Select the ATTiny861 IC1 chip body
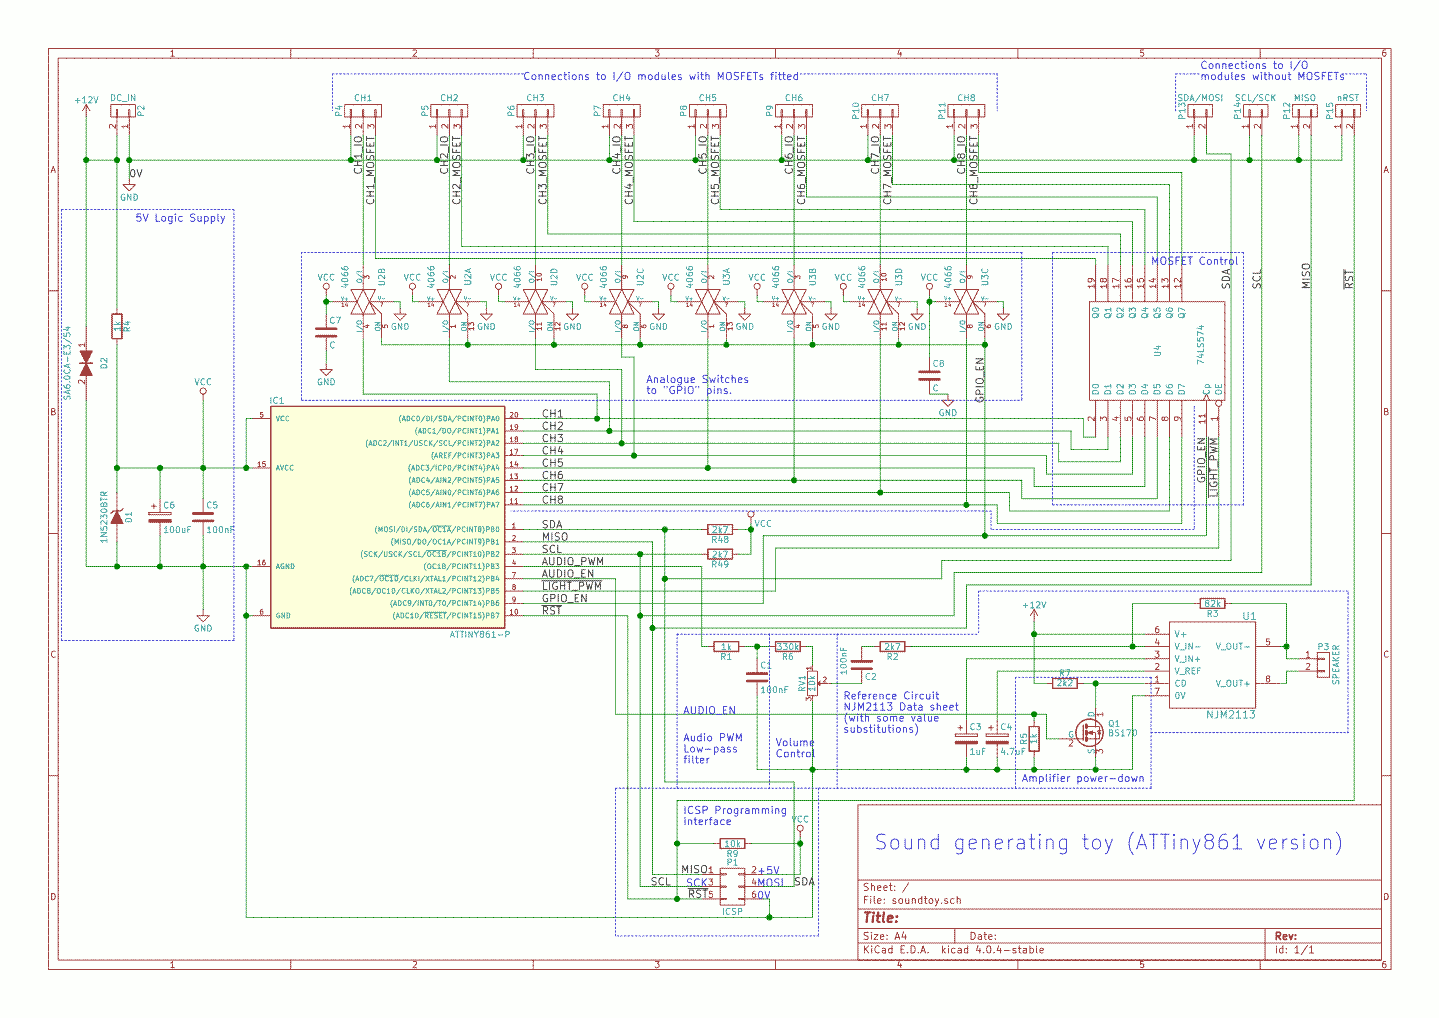Viewport: 1439px width, 1018px height. click(x=387, y=516)
